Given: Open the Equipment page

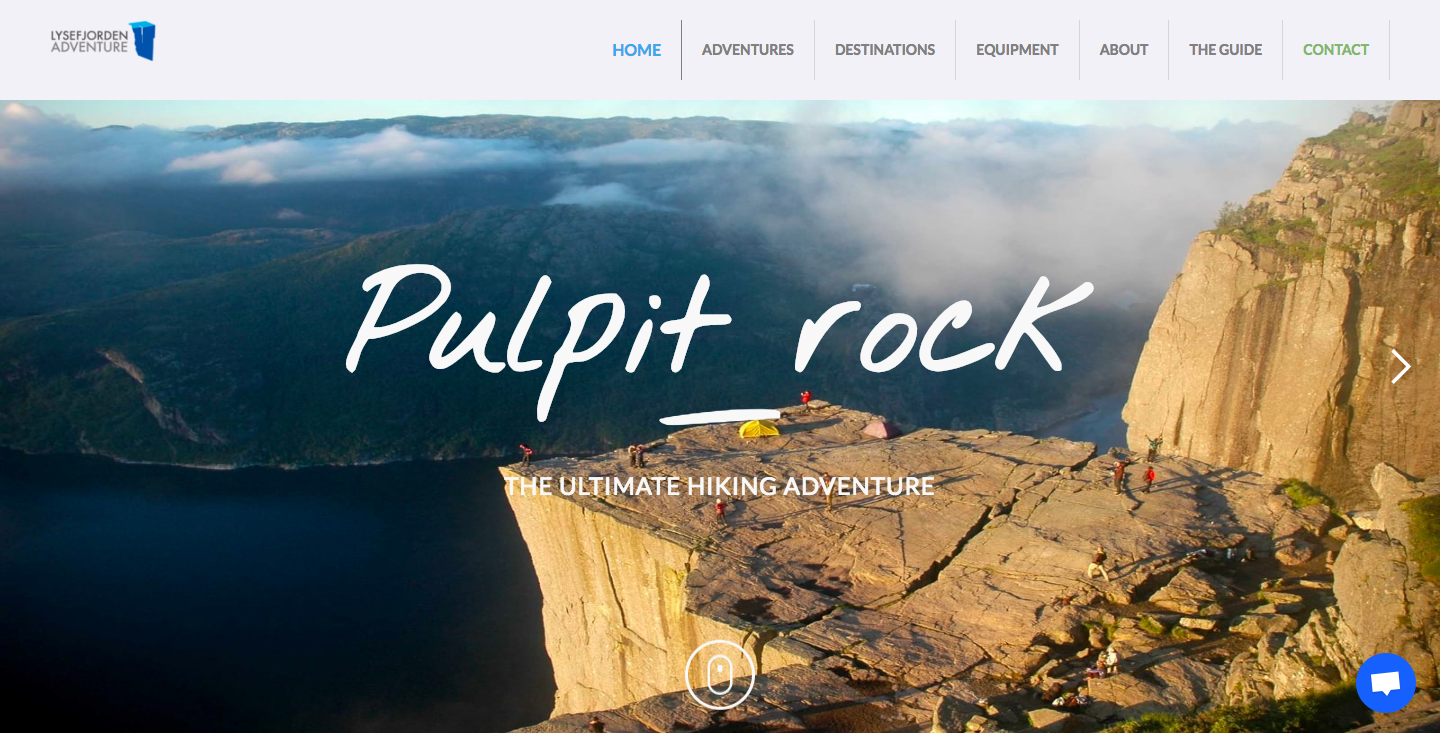Looking at the screenshot, I should pos(1017,50).
